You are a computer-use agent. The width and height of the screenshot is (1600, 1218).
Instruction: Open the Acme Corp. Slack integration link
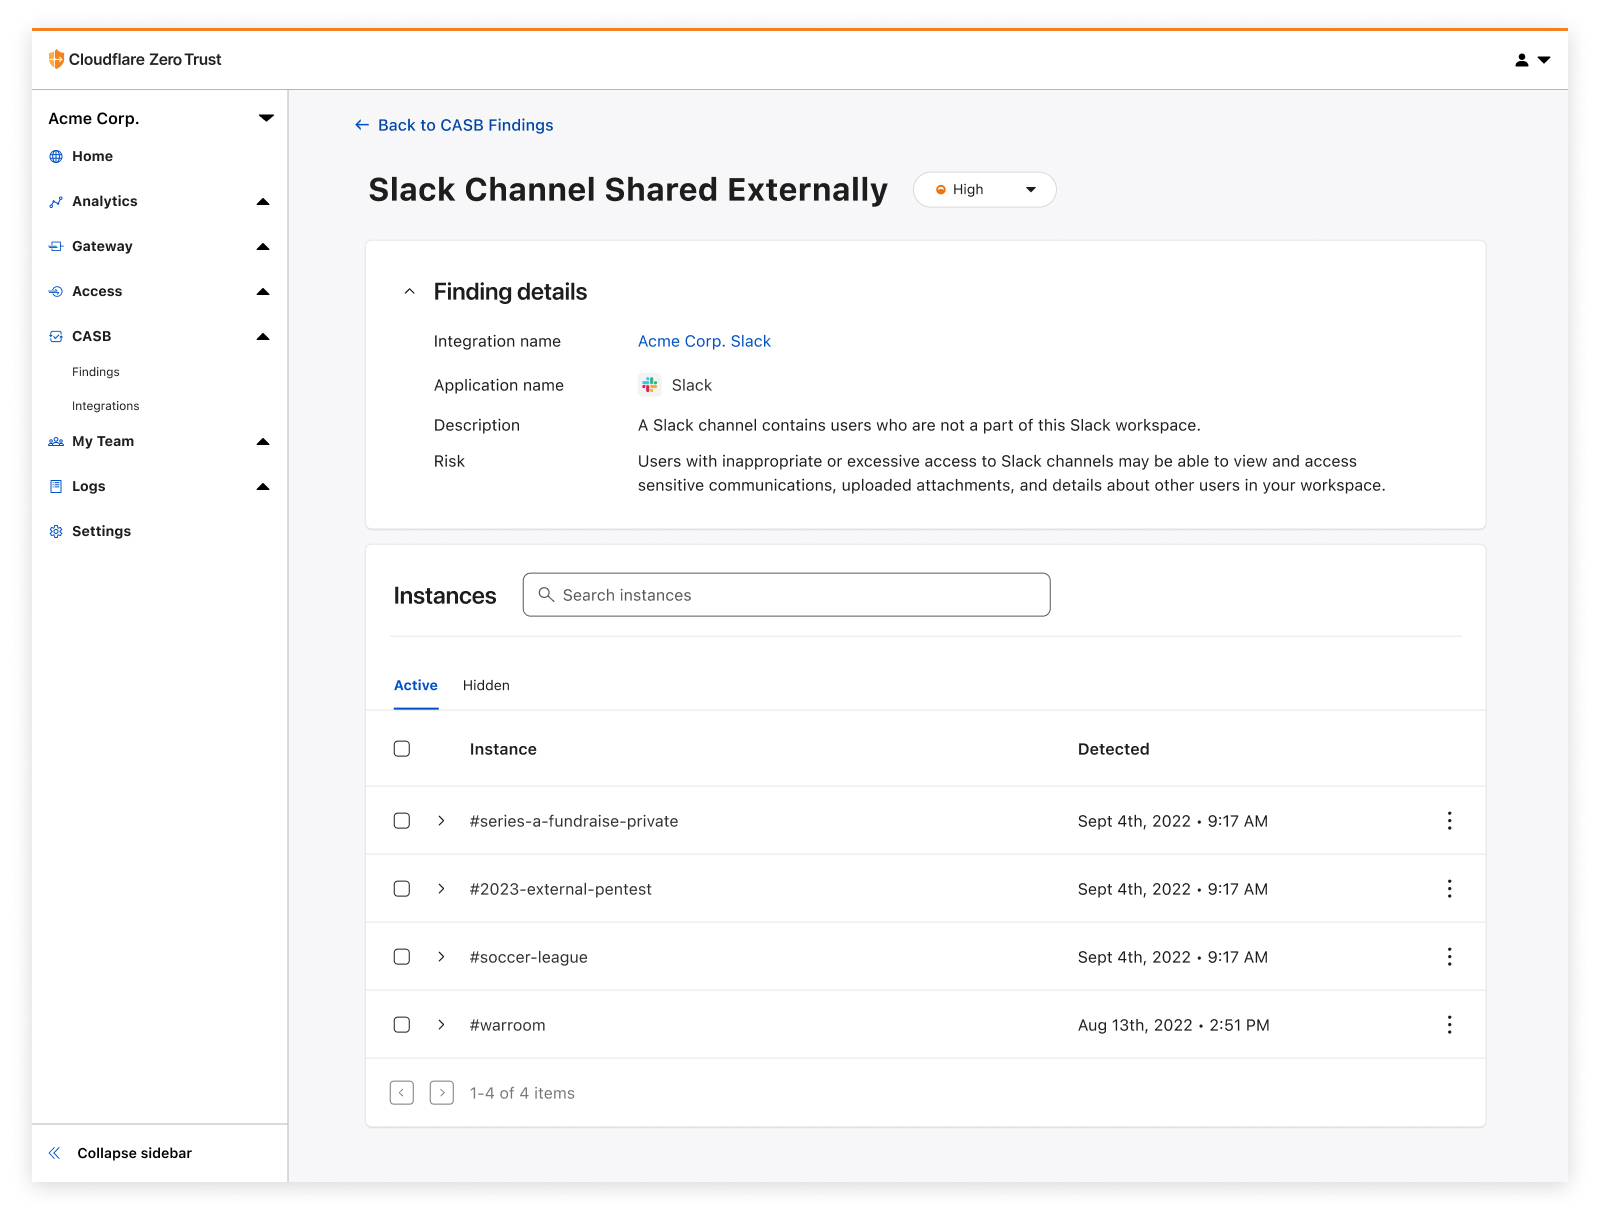click(704, 341)
